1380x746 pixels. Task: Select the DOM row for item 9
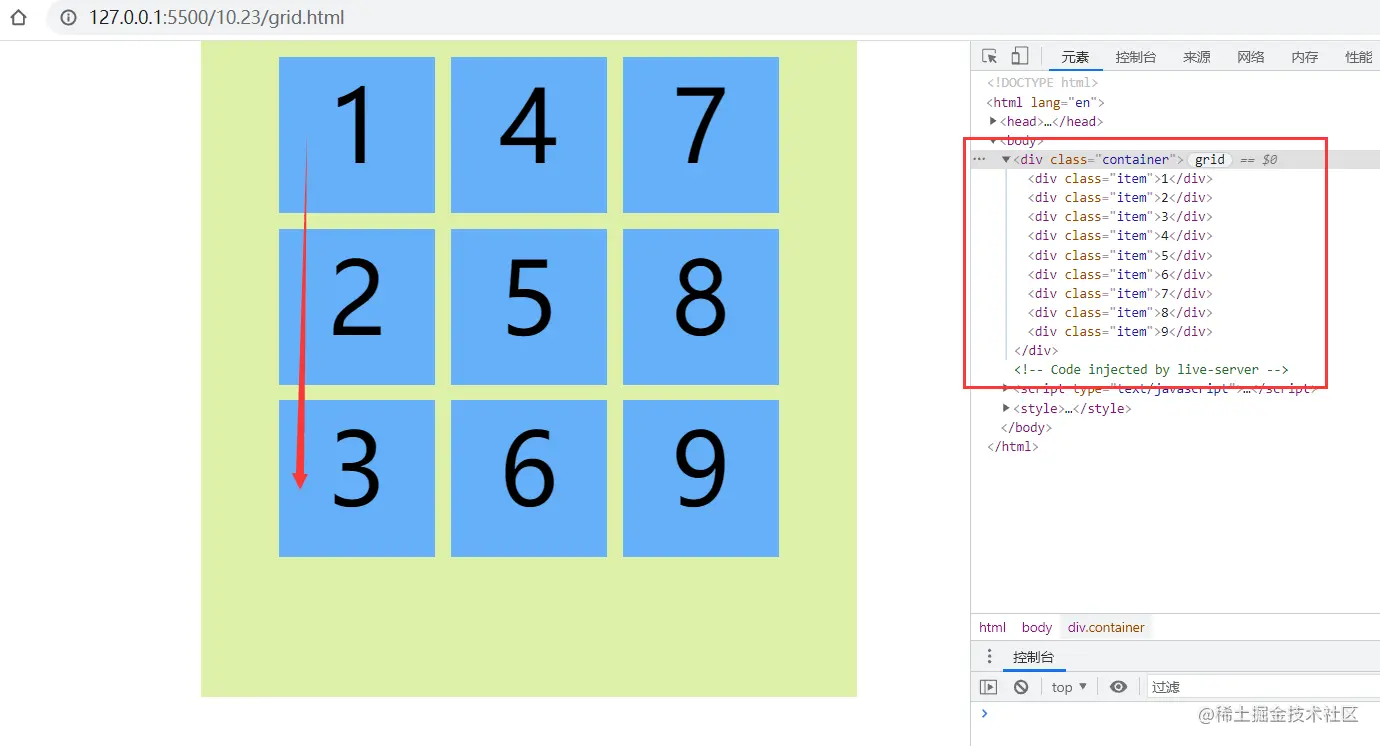click(1120, 331)
